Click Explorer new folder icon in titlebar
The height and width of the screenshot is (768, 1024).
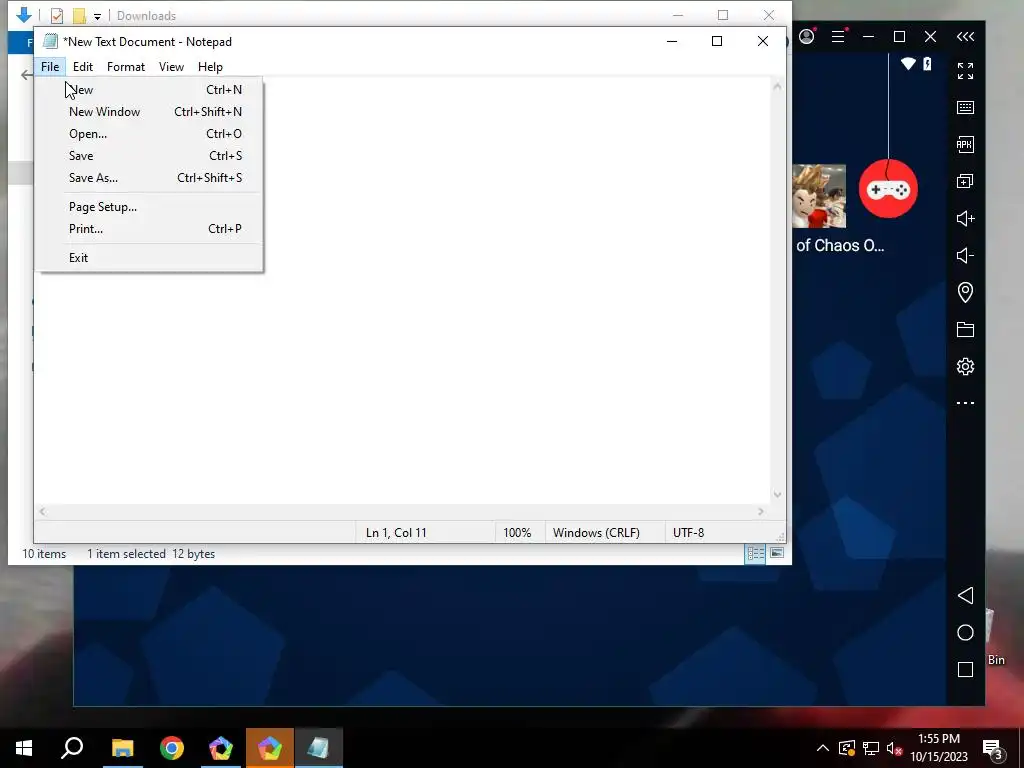point(80,15)
